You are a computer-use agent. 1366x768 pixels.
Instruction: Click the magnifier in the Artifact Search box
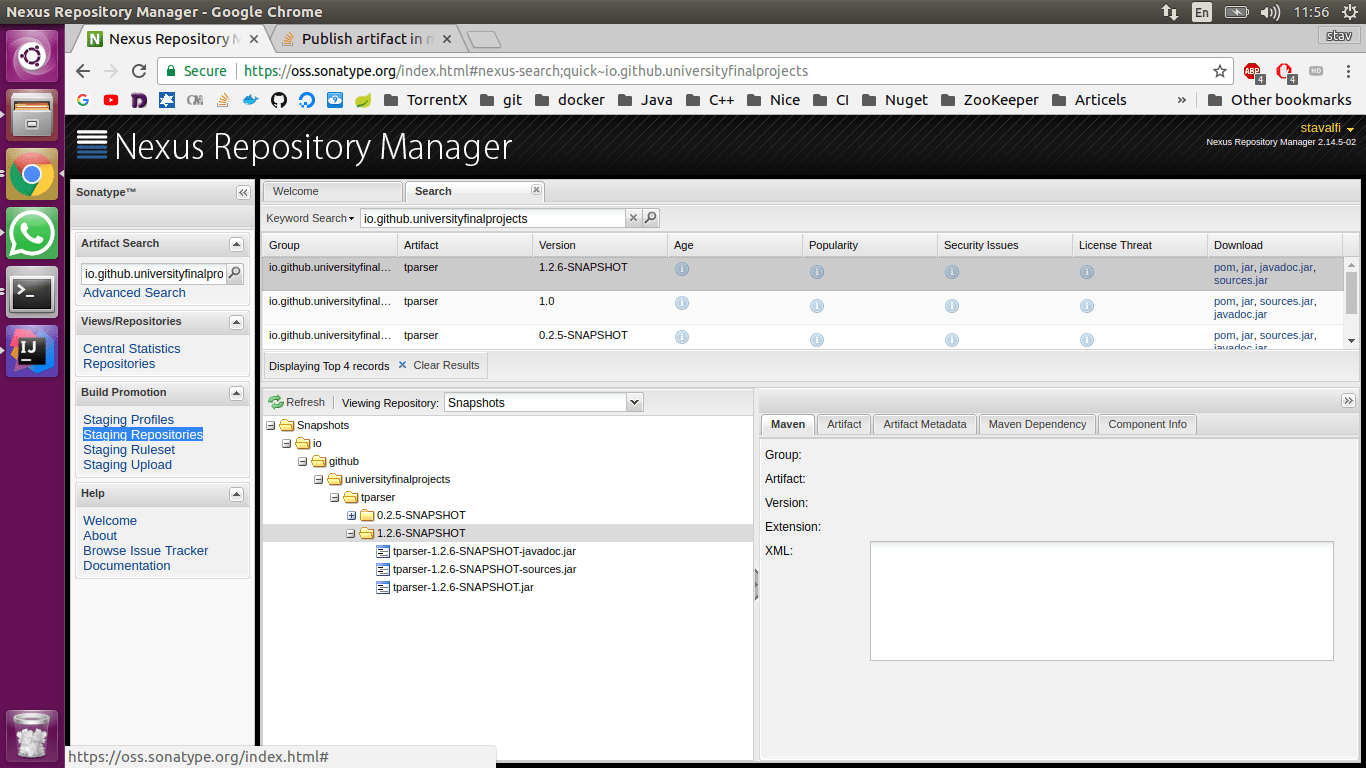click(235, 273)
